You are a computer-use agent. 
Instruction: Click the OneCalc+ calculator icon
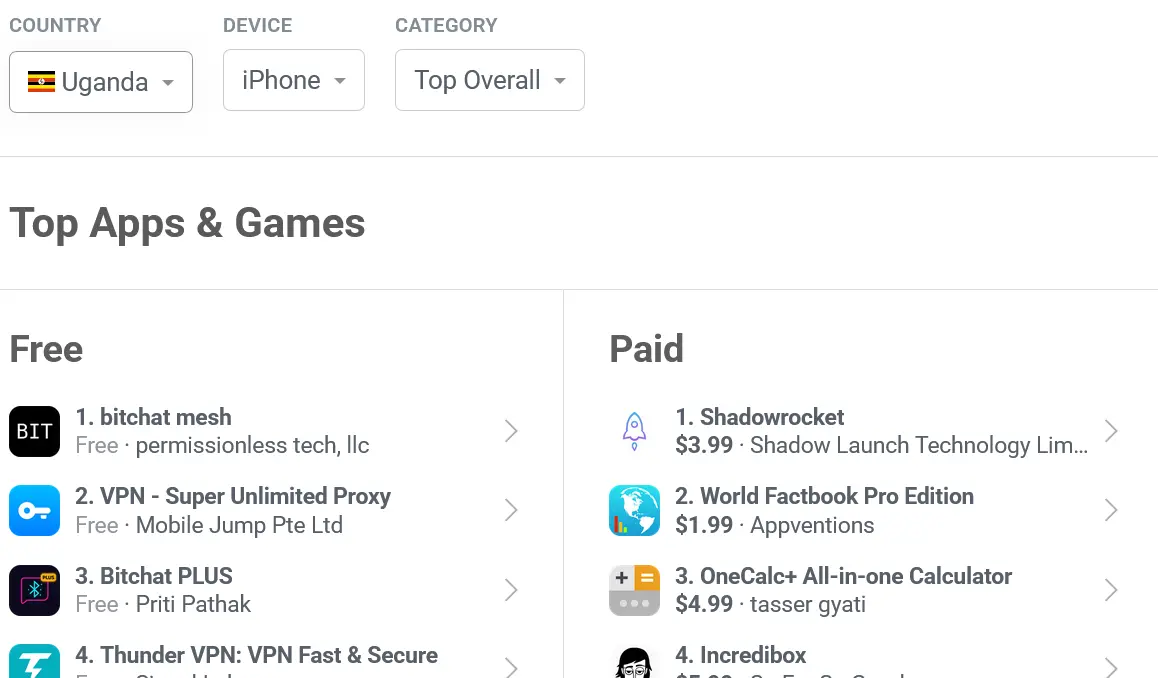(x=634, y=590)
